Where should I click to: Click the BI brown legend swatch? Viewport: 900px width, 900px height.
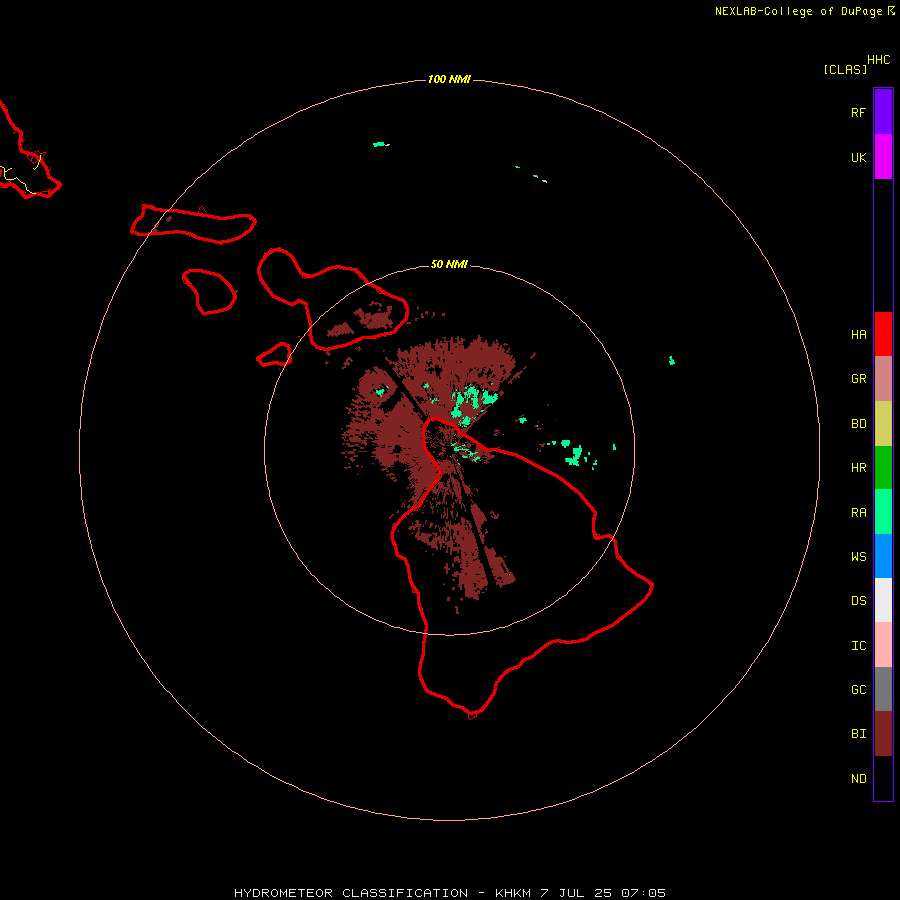coord(883,734)
